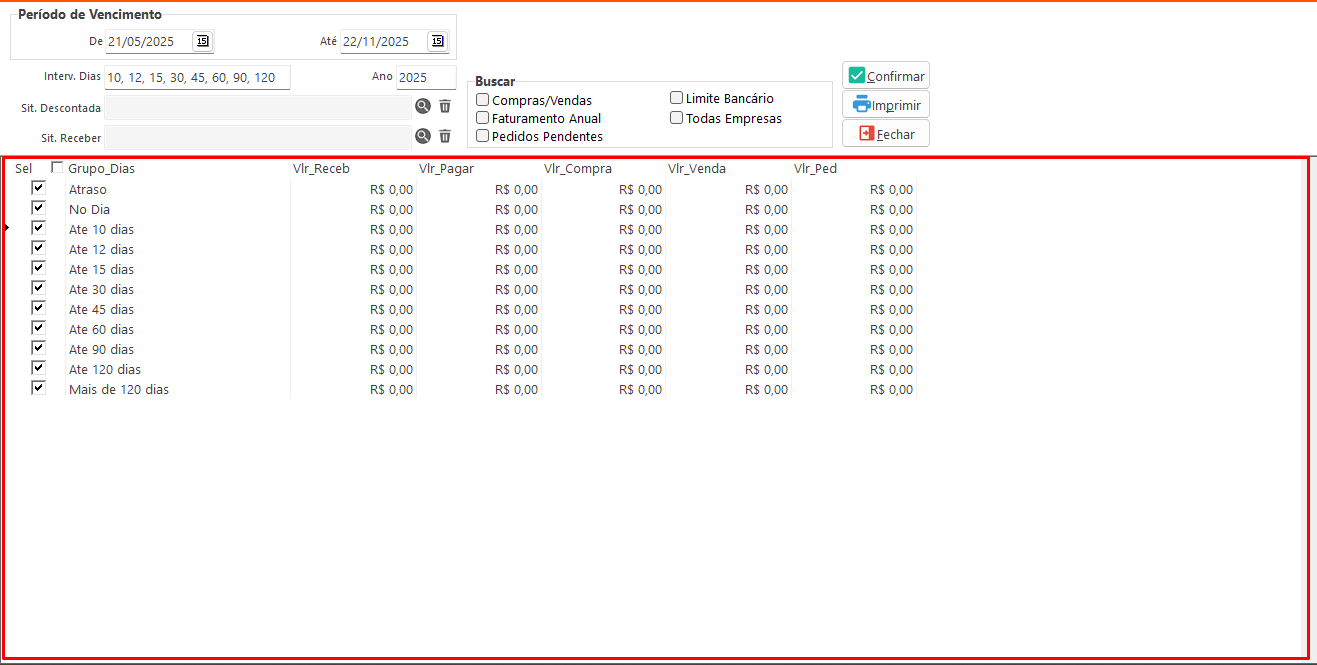Close the window with Fechar

pyautogui.click(x=886, y=134)
